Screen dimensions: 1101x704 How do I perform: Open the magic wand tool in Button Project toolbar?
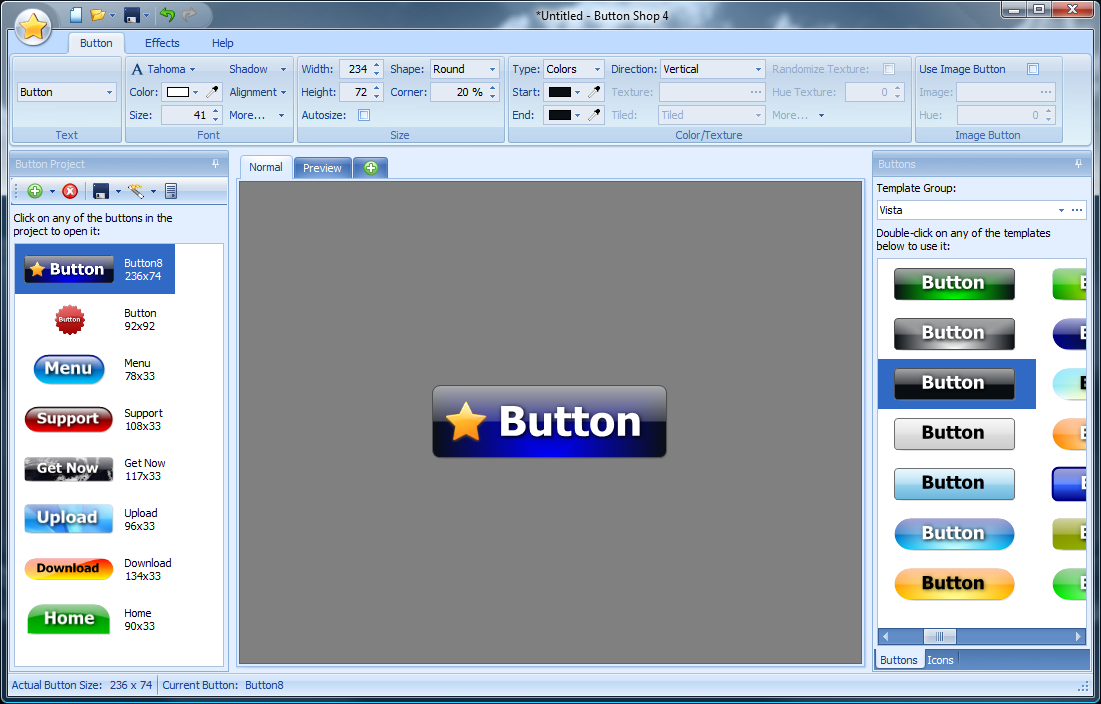click(133, 190)
